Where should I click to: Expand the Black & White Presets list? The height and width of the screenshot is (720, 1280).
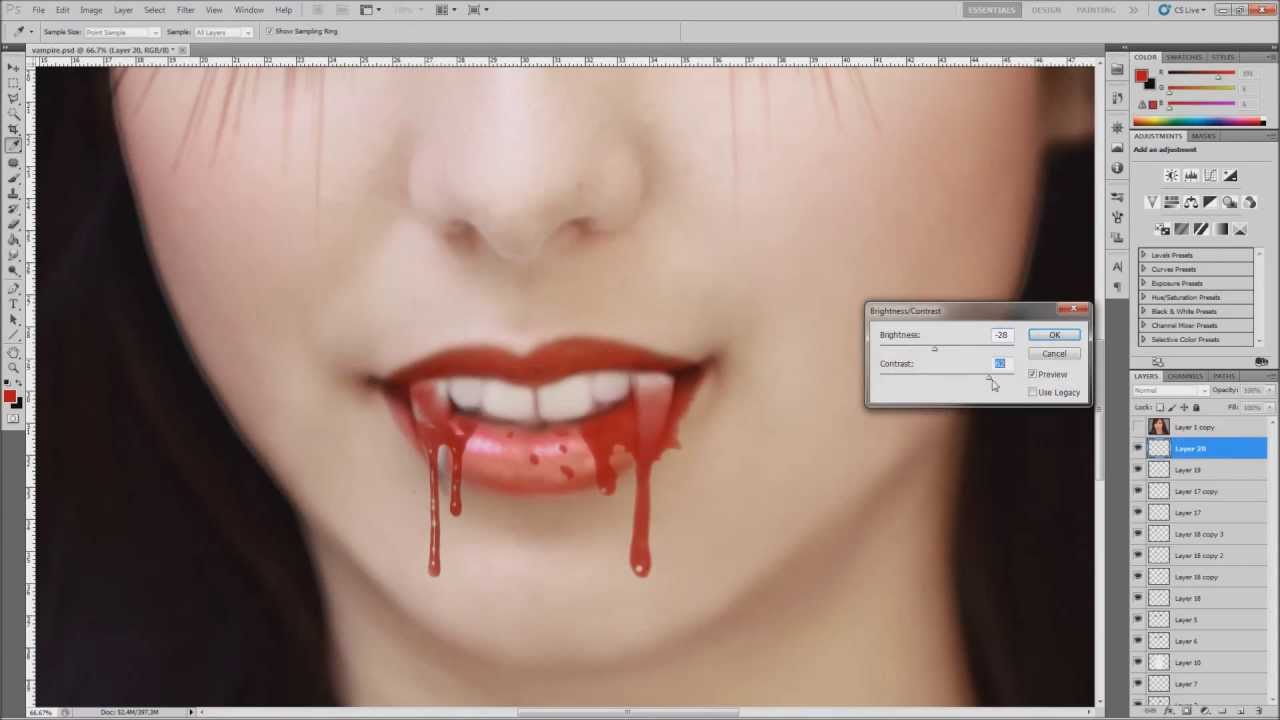1143,311
